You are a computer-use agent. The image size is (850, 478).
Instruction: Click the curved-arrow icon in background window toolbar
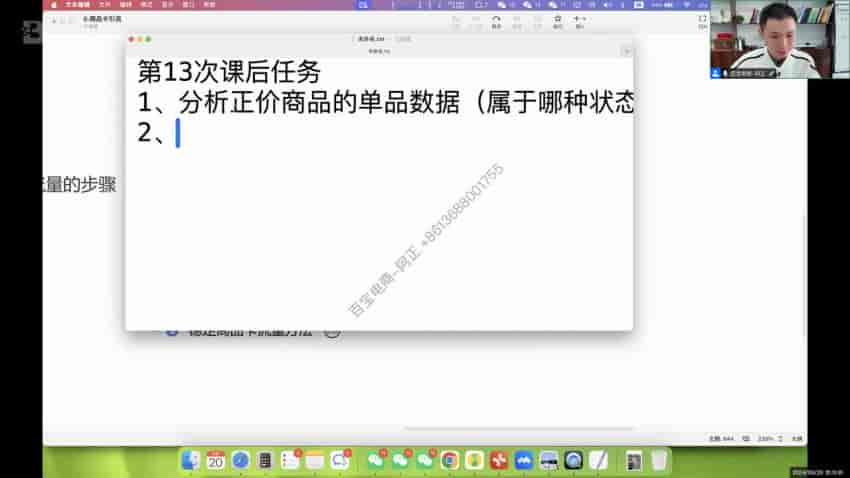496,19
